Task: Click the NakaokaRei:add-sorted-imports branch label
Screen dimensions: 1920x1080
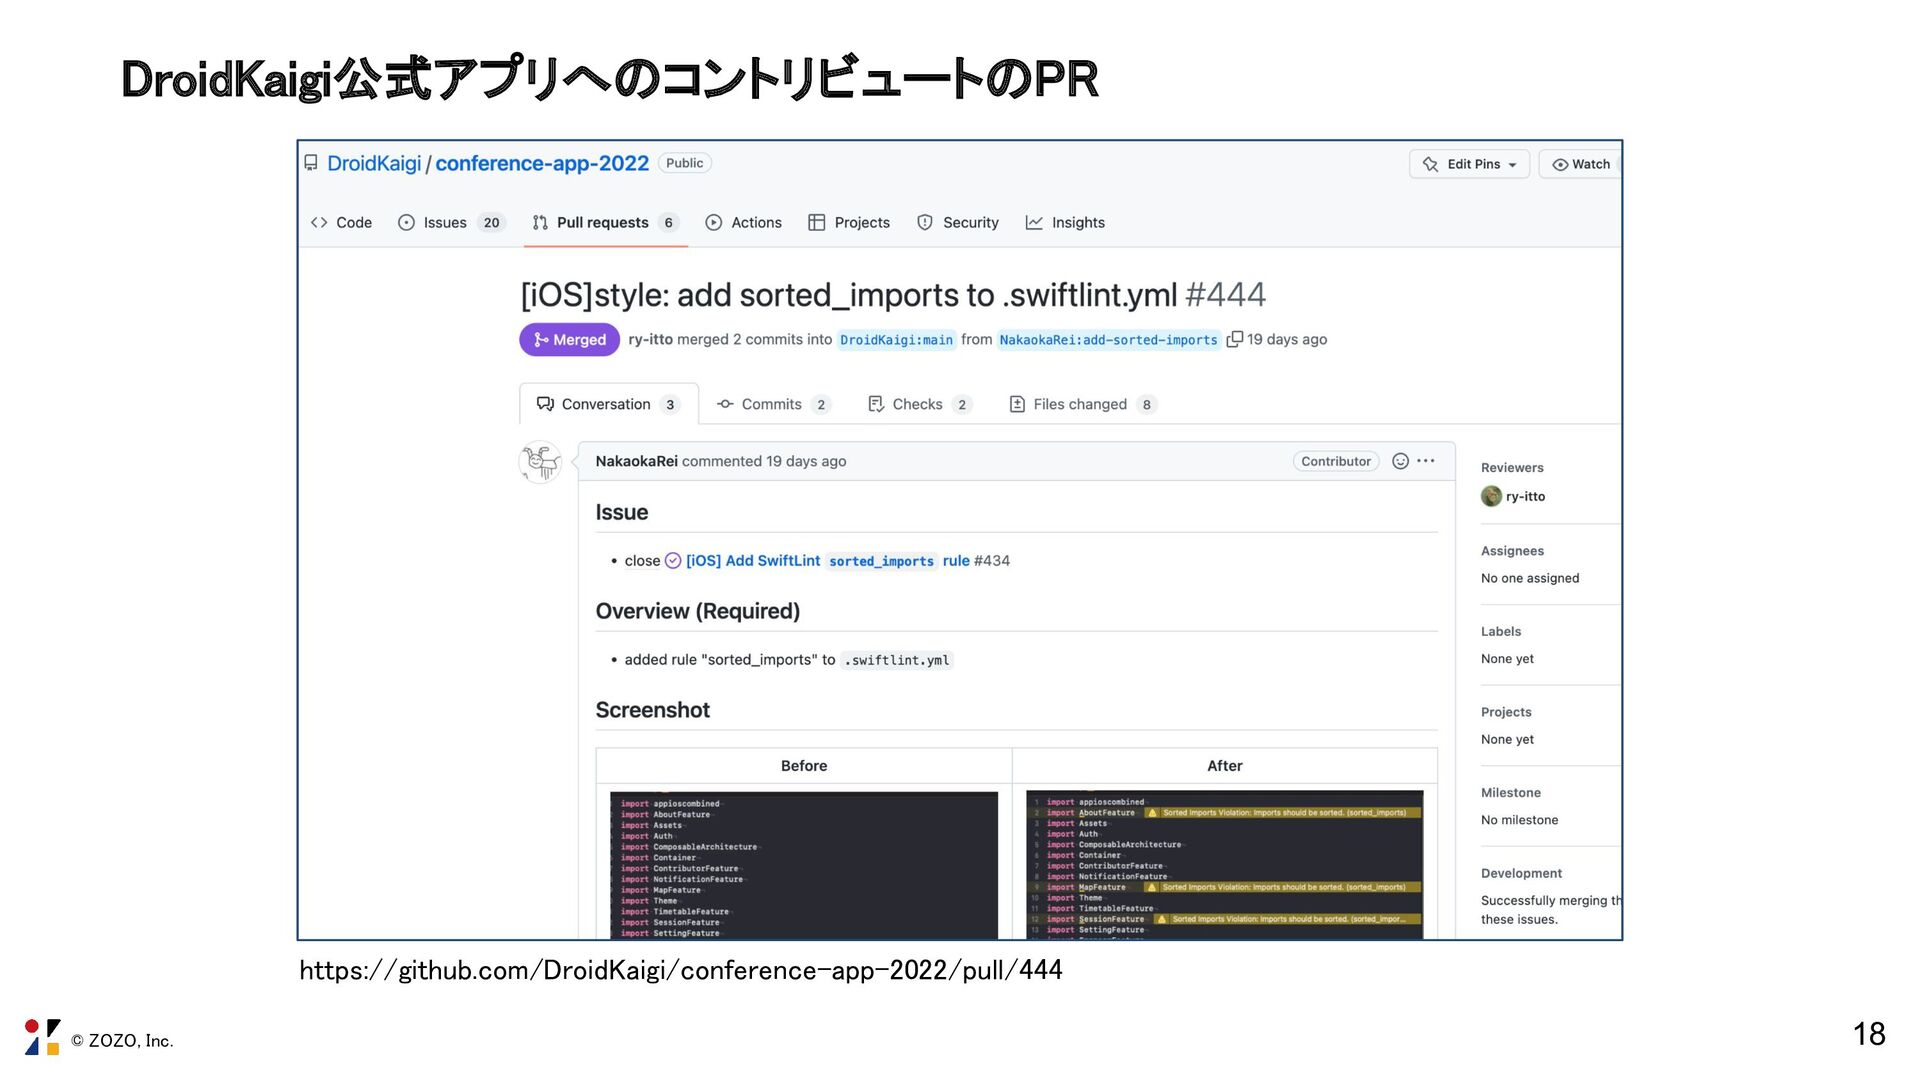Action: coord(1108,340)
